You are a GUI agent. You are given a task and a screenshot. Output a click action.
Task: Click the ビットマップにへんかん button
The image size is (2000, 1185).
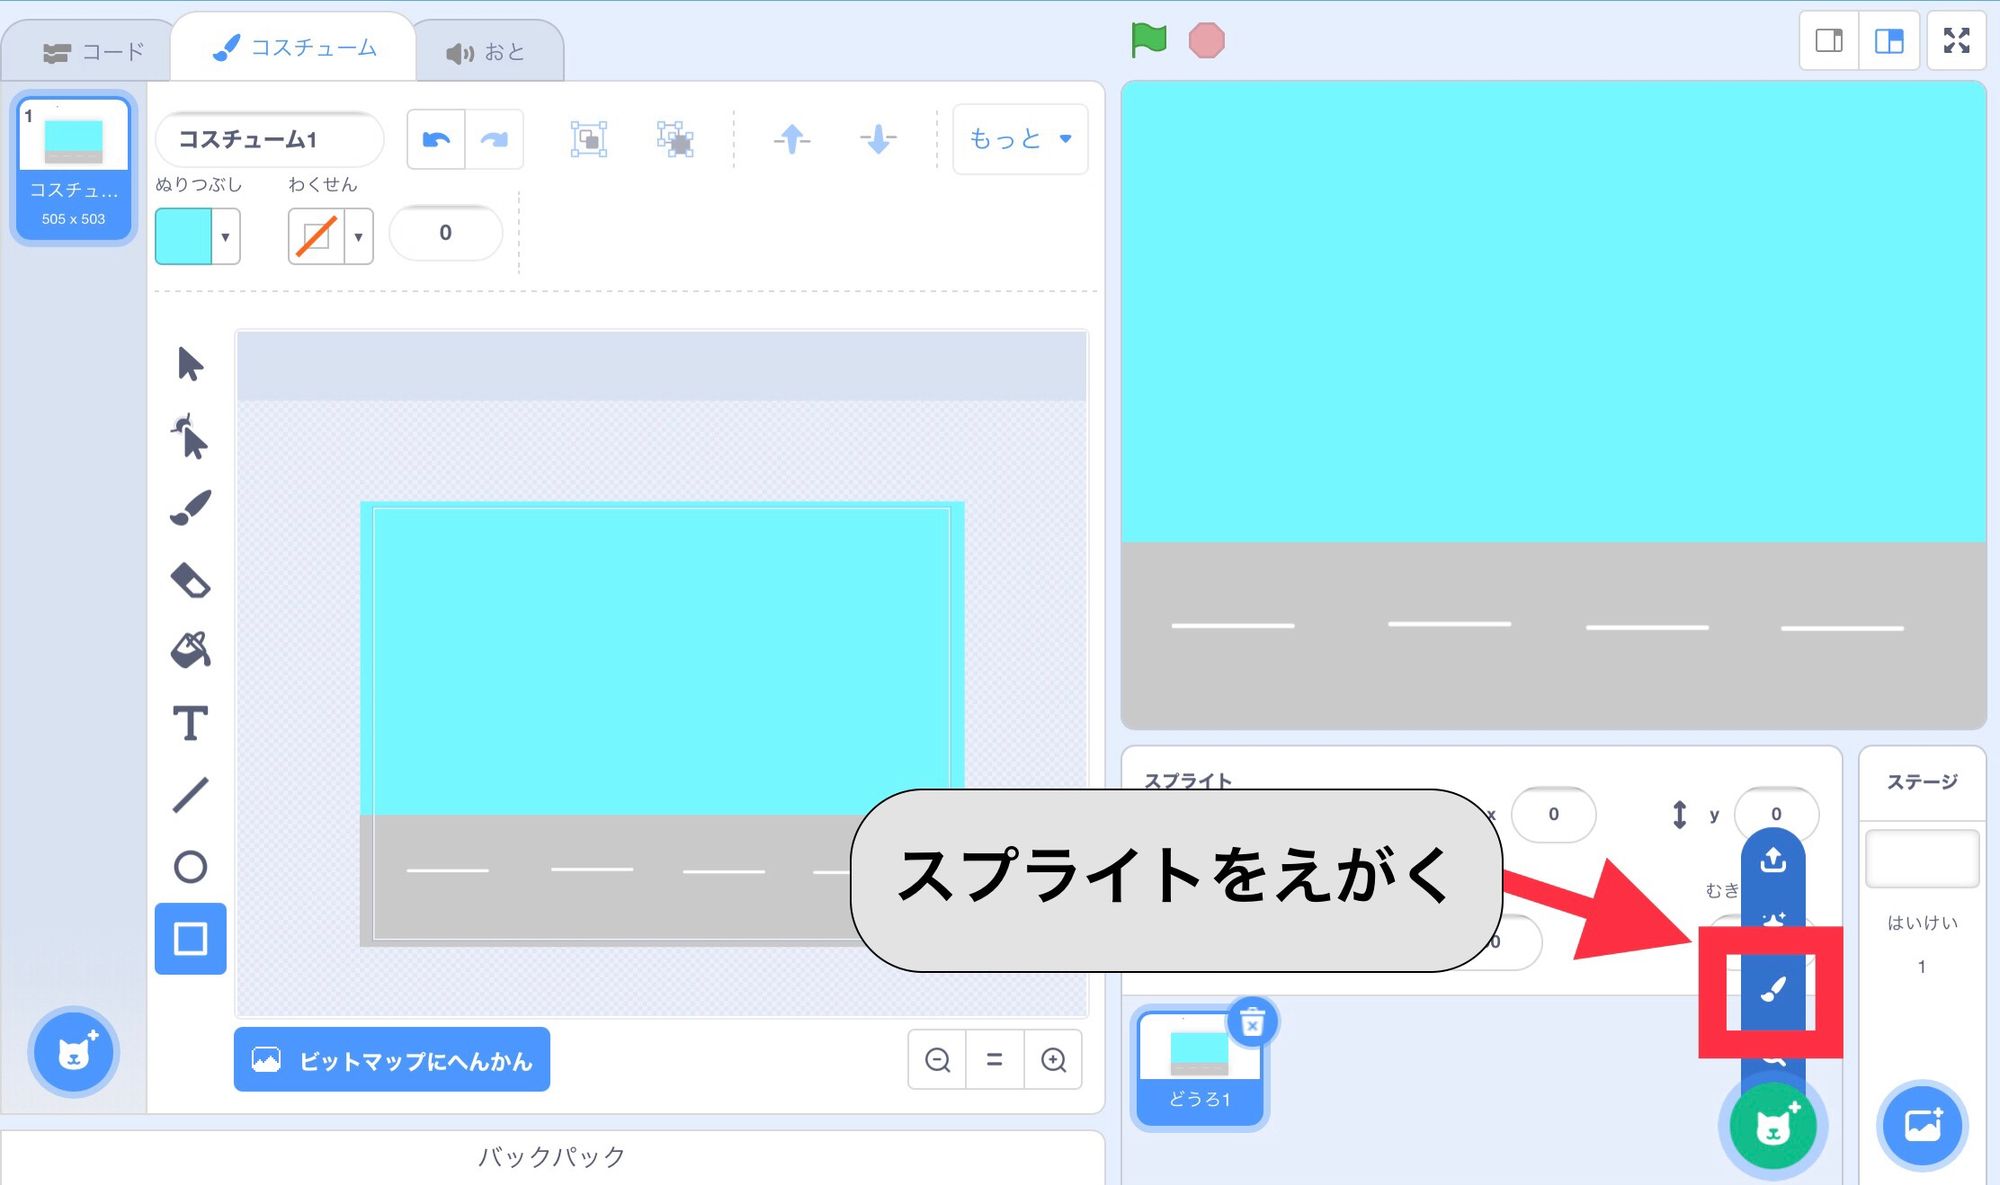(391, 1060)
